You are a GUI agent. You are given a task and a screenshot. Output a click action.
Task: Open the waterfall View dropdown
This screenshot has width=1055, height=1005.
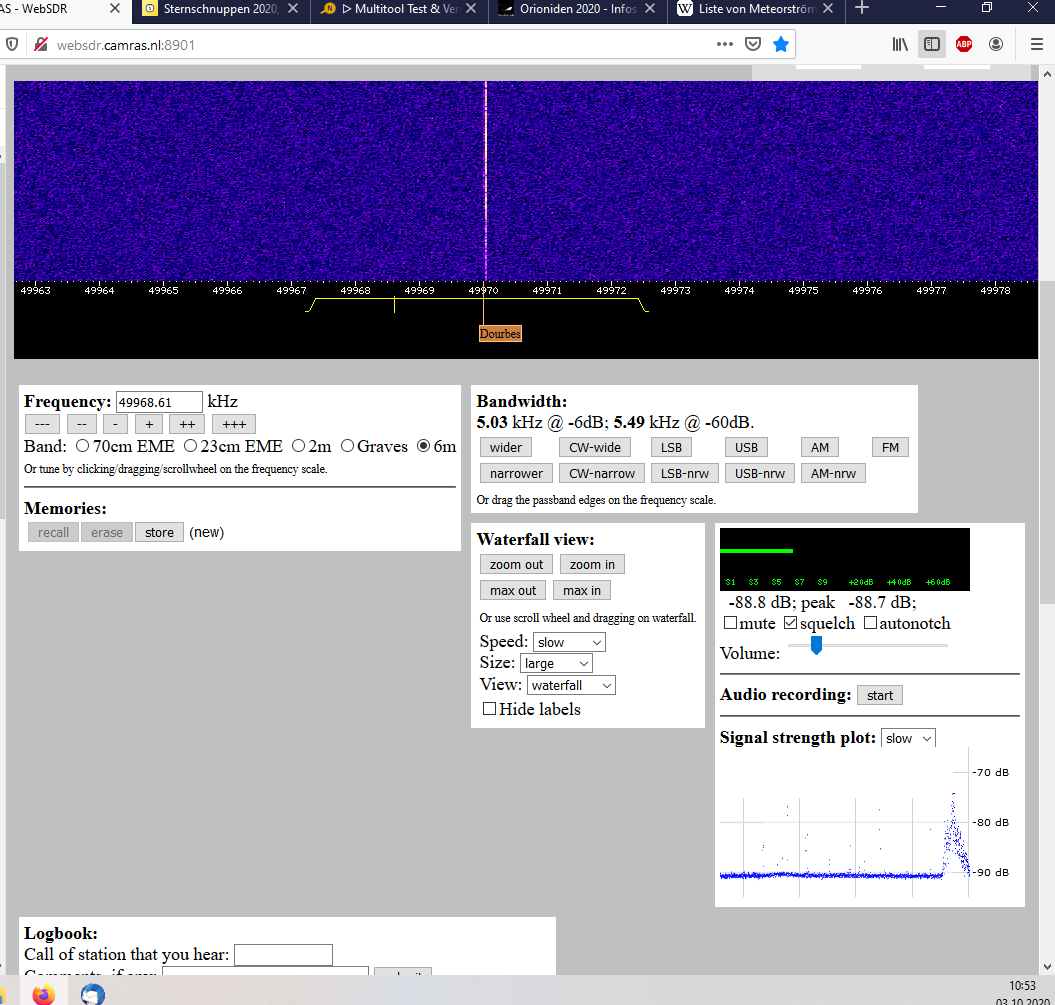(571, 685)
